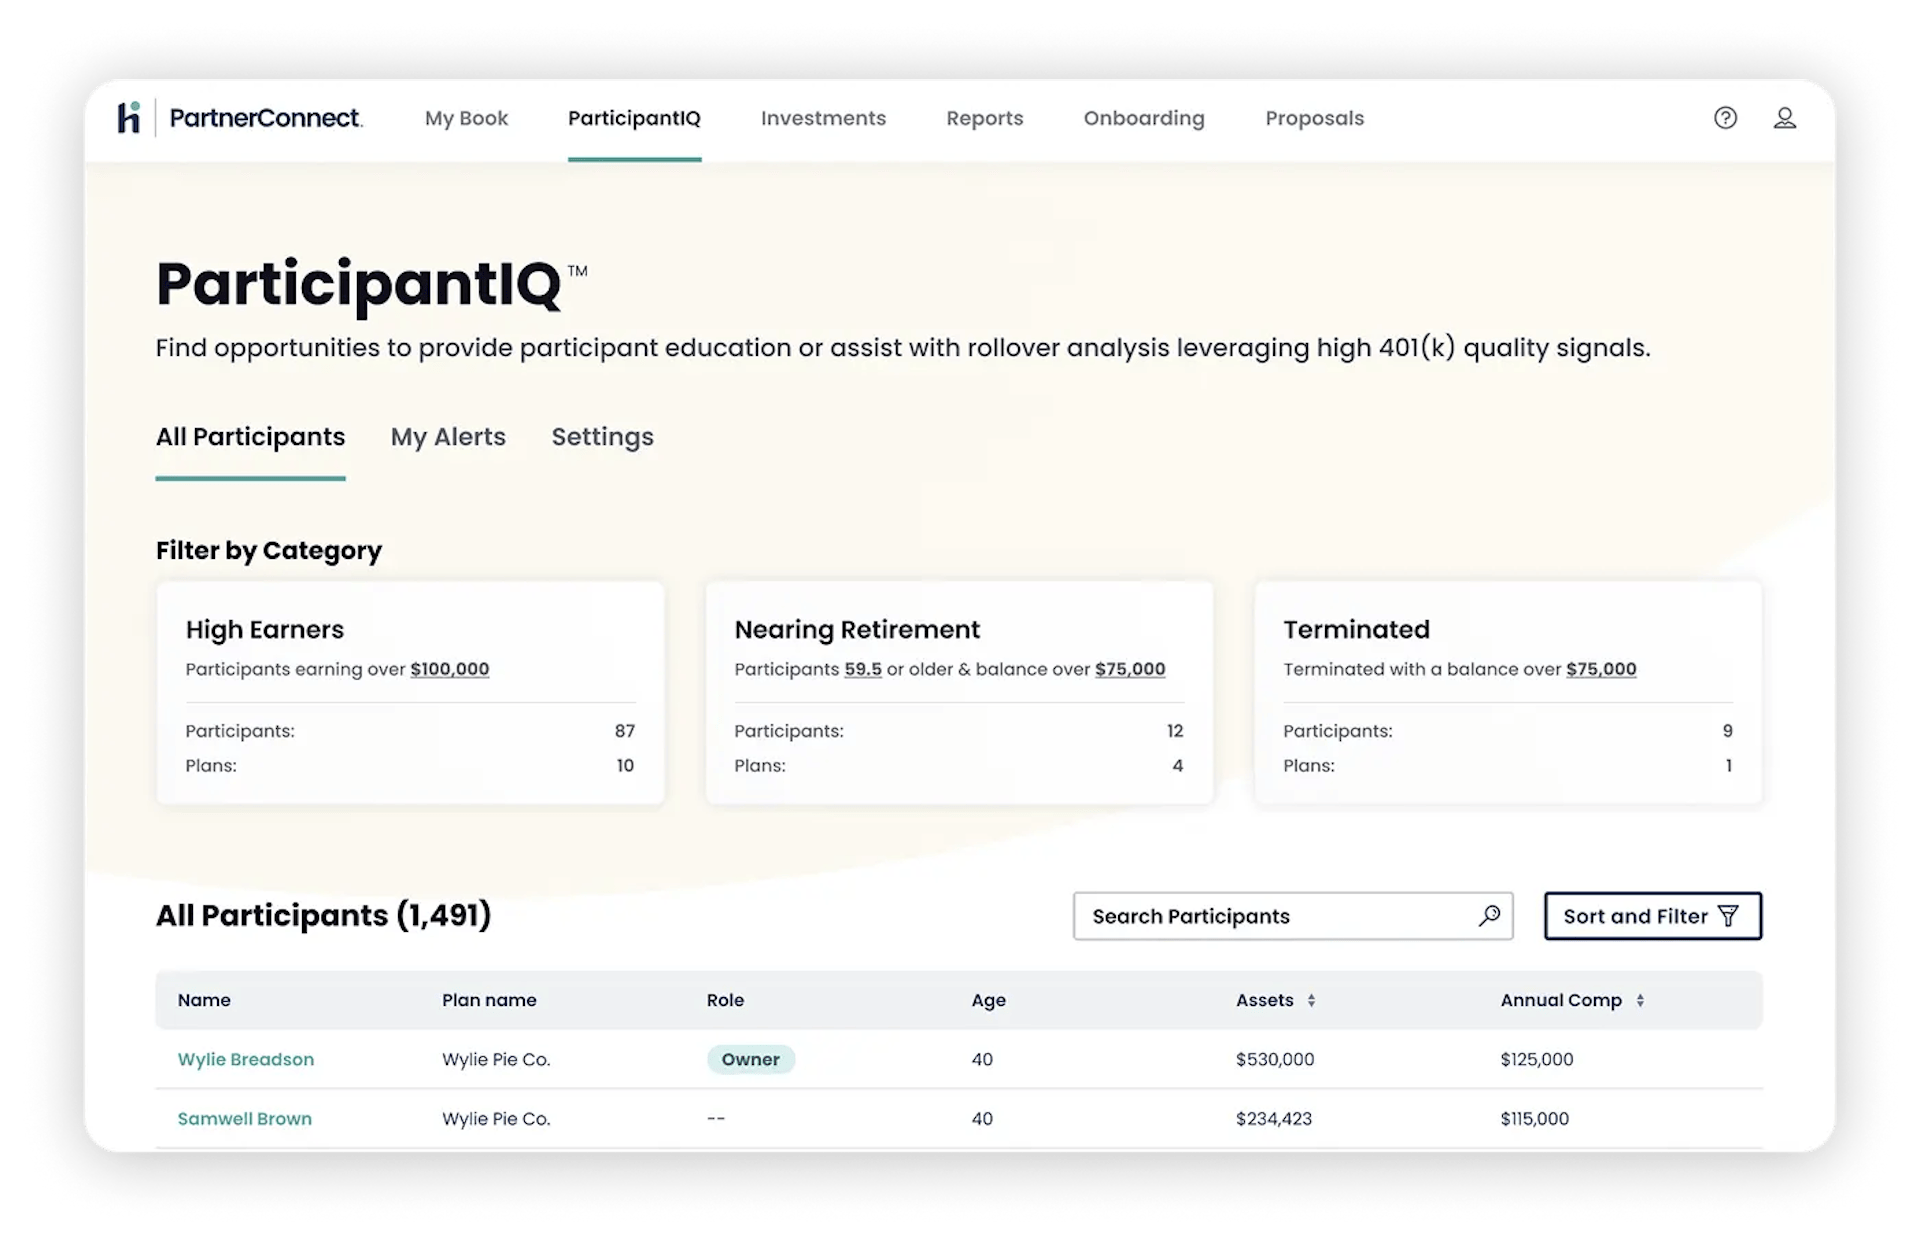Viewport: 1920px width, 1234px height.
Task: Open the user profile icon
Action: click(1785, 118)
